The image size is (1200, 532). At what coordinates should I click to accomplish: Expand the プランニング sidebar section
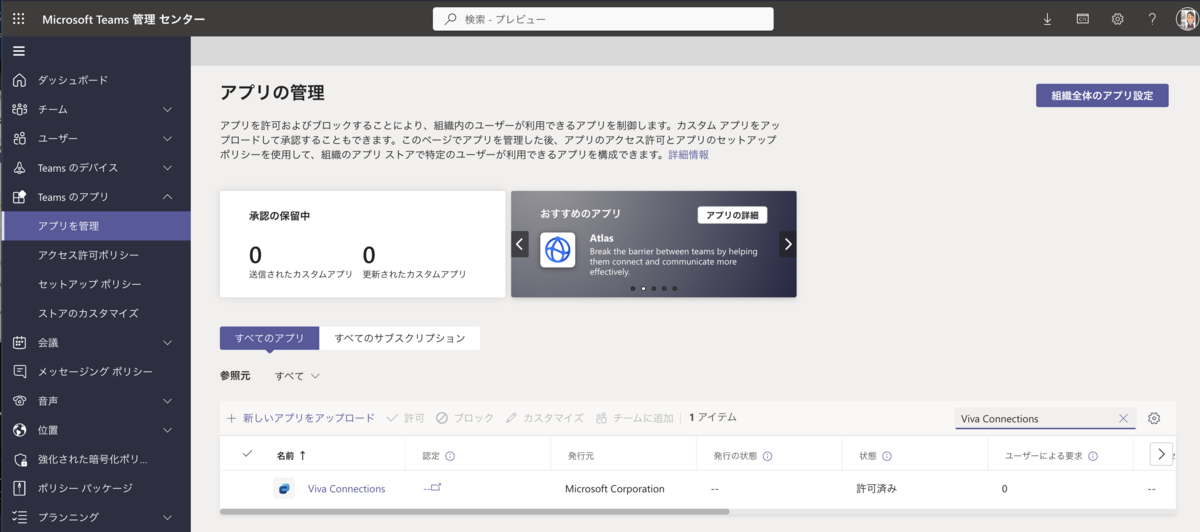[167, 517]
